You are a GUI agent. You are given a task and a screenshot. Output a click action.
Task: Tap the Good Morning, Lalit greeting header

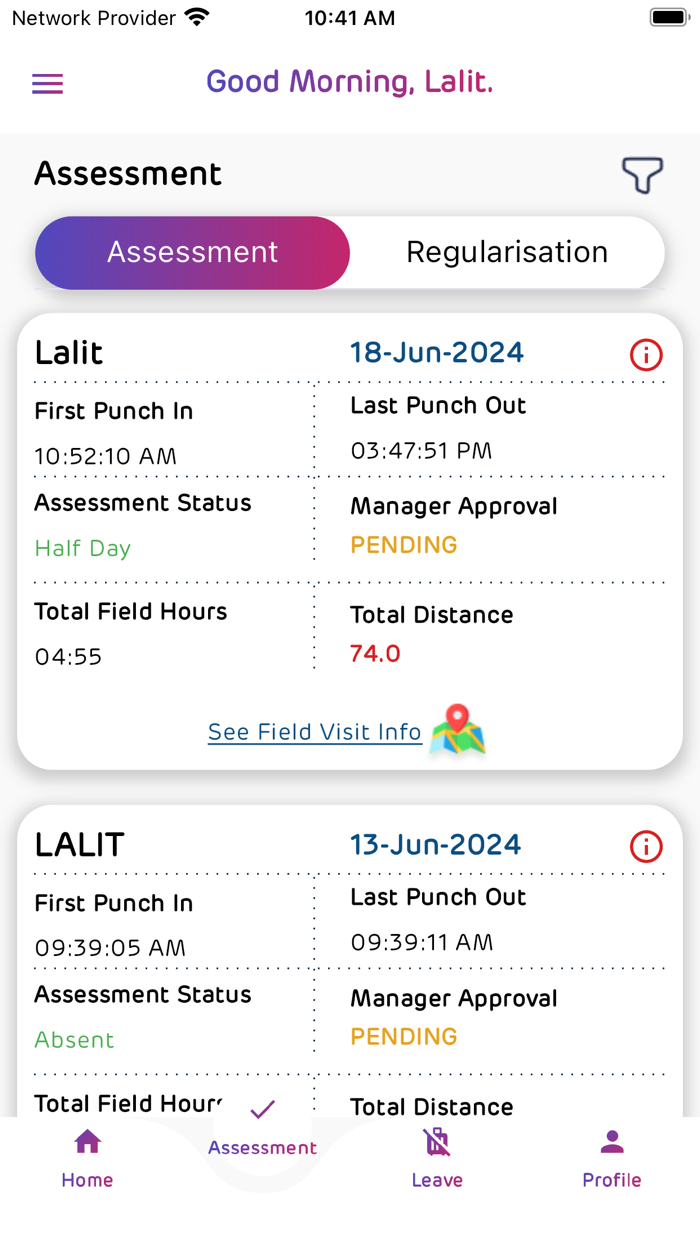coord(350,82)
